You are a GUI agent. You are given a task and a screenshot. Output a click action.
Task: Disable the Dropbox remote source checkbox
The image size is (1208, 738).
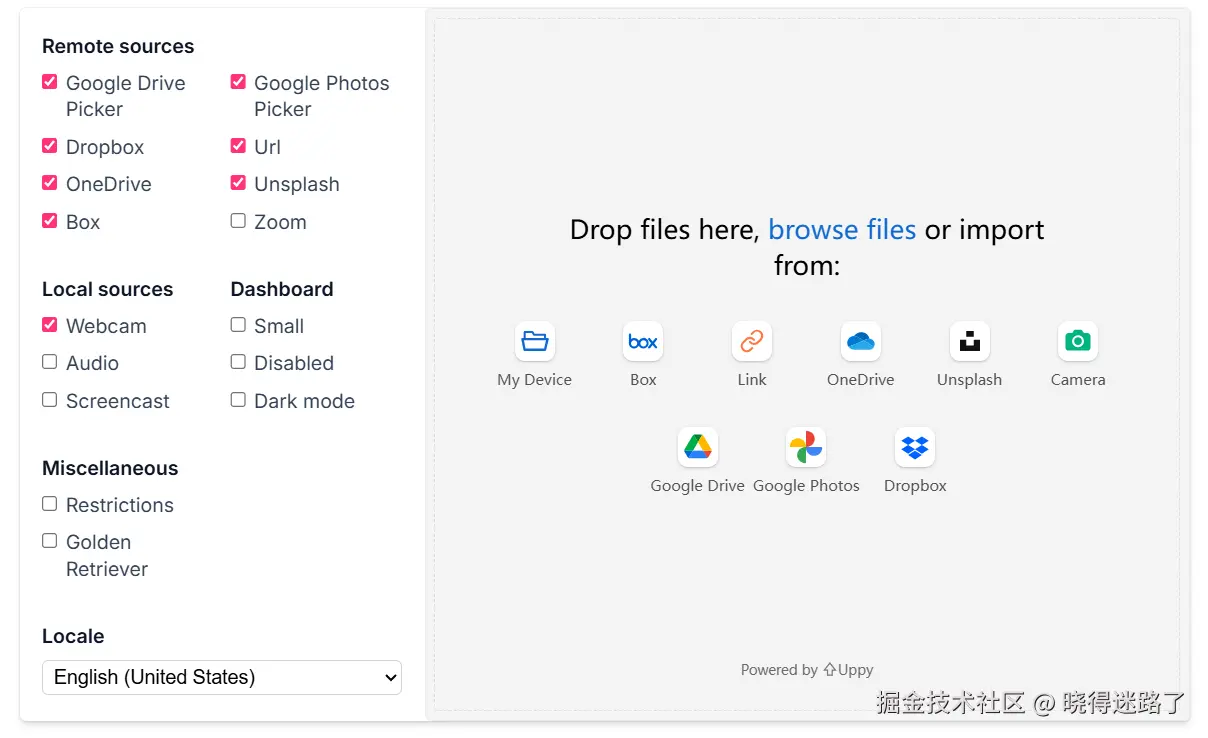tap(49, 146)
